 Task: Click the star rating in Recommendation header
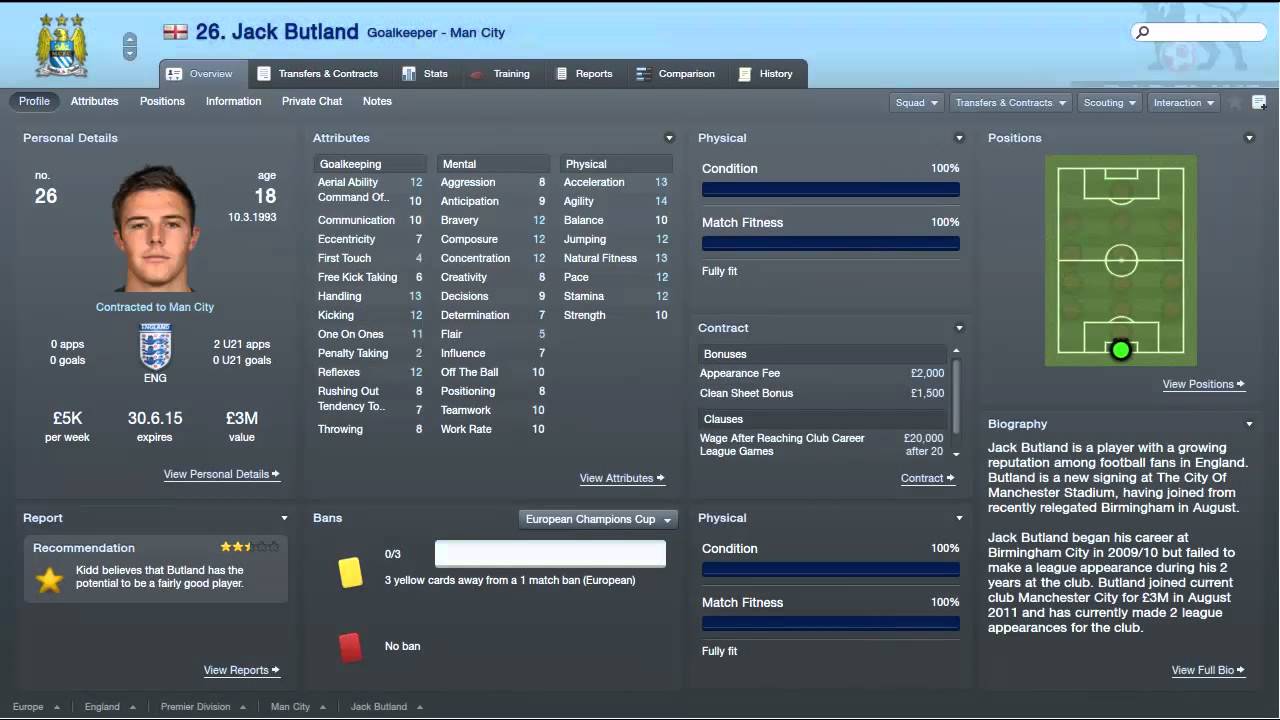[249, 547]
